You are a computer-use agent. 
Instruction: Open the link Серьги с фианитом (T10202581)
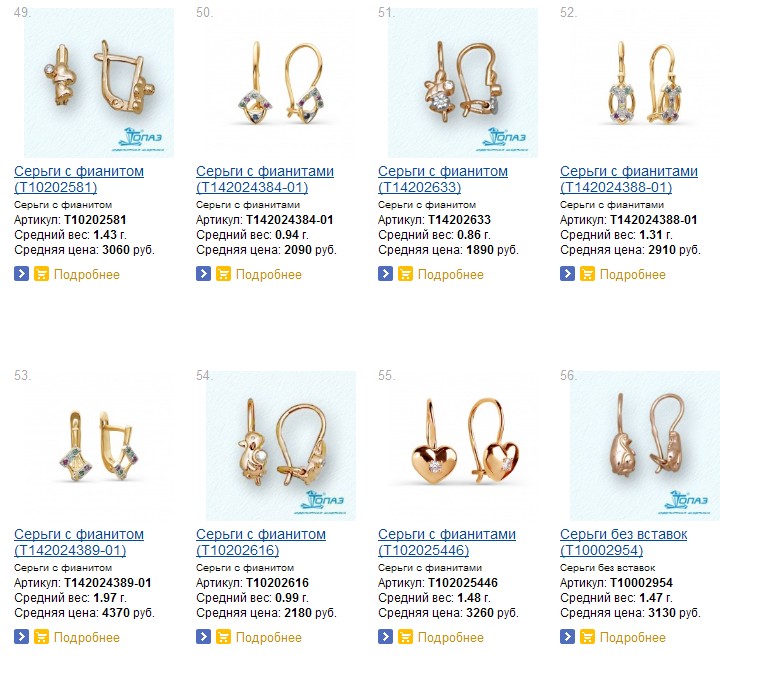[79, 179]
